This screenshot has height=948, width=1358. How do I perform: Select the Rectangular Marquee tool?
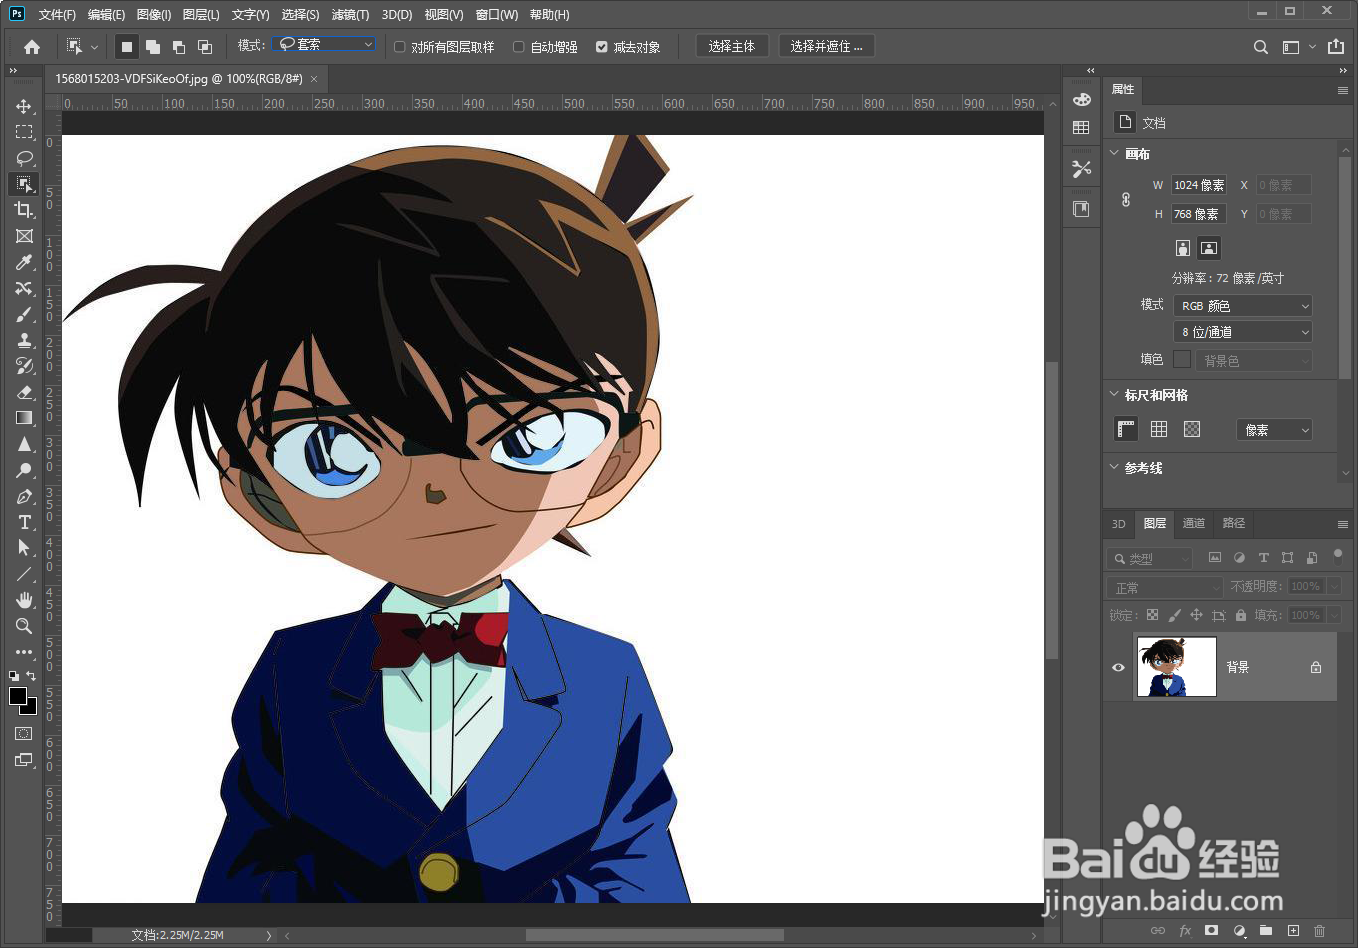pos(24,132)
